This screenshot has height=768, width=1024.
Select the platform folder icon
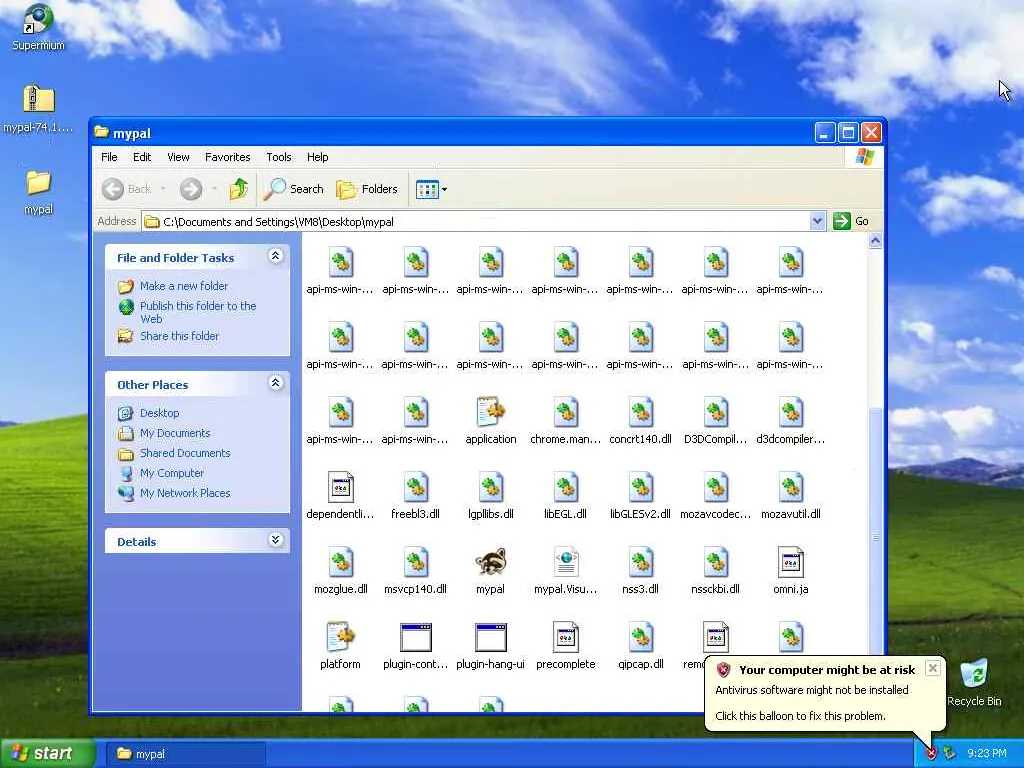coord(340,637)
